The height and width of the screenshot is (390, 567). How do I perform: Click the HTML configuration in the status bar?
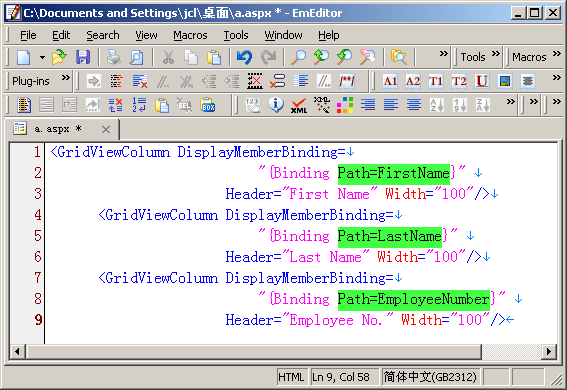pos(291,377)
